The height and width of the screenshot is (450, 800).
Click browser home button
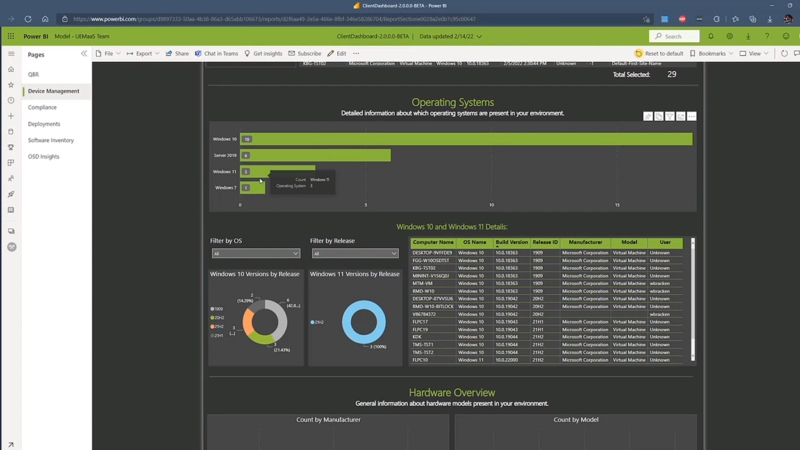click(x=45, y=19)
